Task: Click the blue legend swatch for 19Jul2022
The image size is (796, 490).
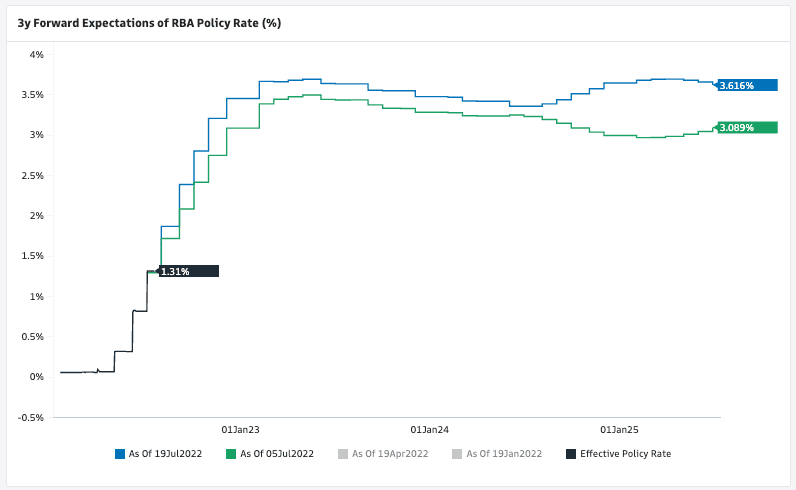Action: pyautogui.click(x=120, y=454)
